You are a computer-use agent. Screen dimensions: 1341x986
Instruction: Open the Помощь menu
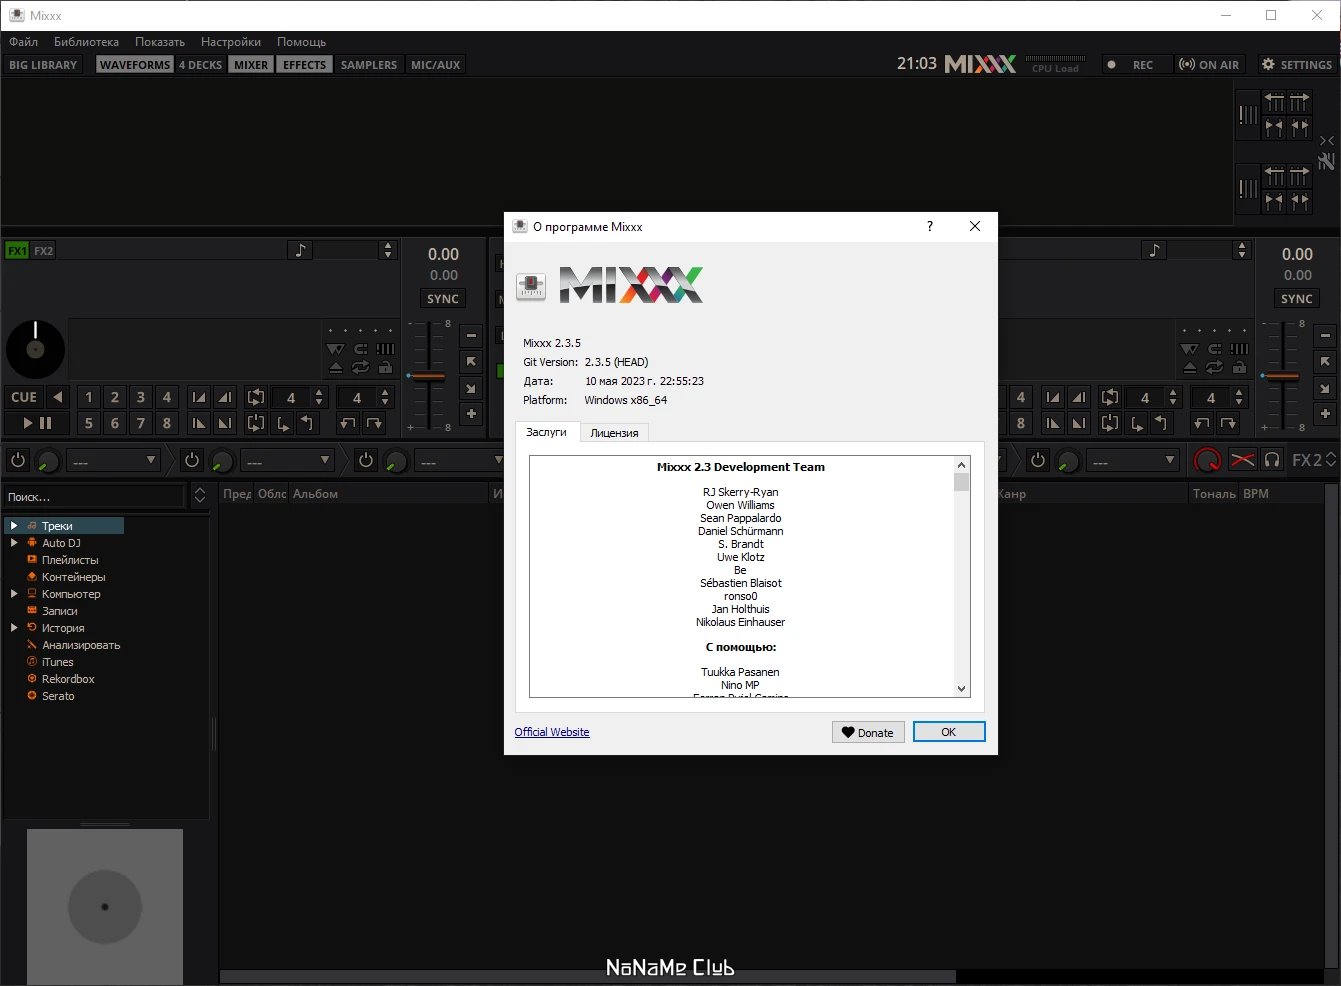[x=301, y=42]
